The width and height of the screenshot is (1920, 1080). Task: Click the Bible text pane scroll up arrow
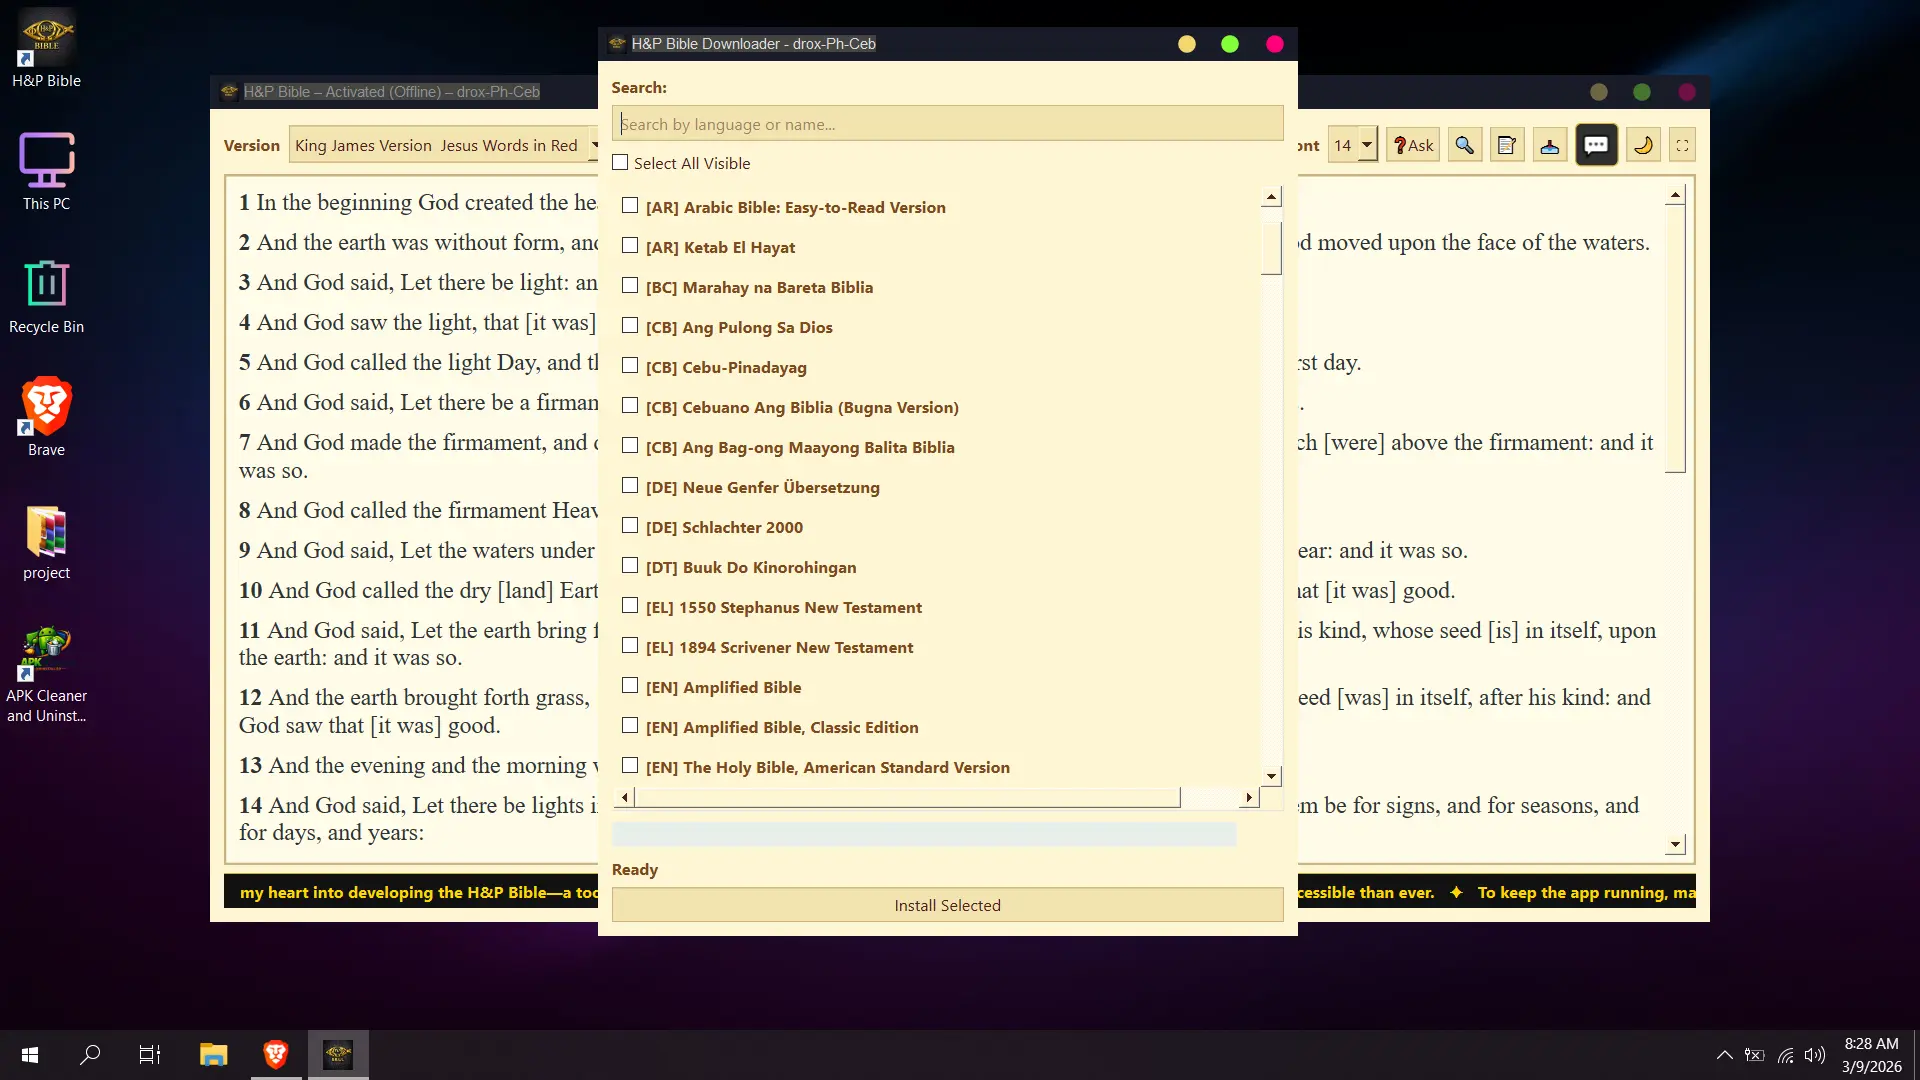point(1675,196)
